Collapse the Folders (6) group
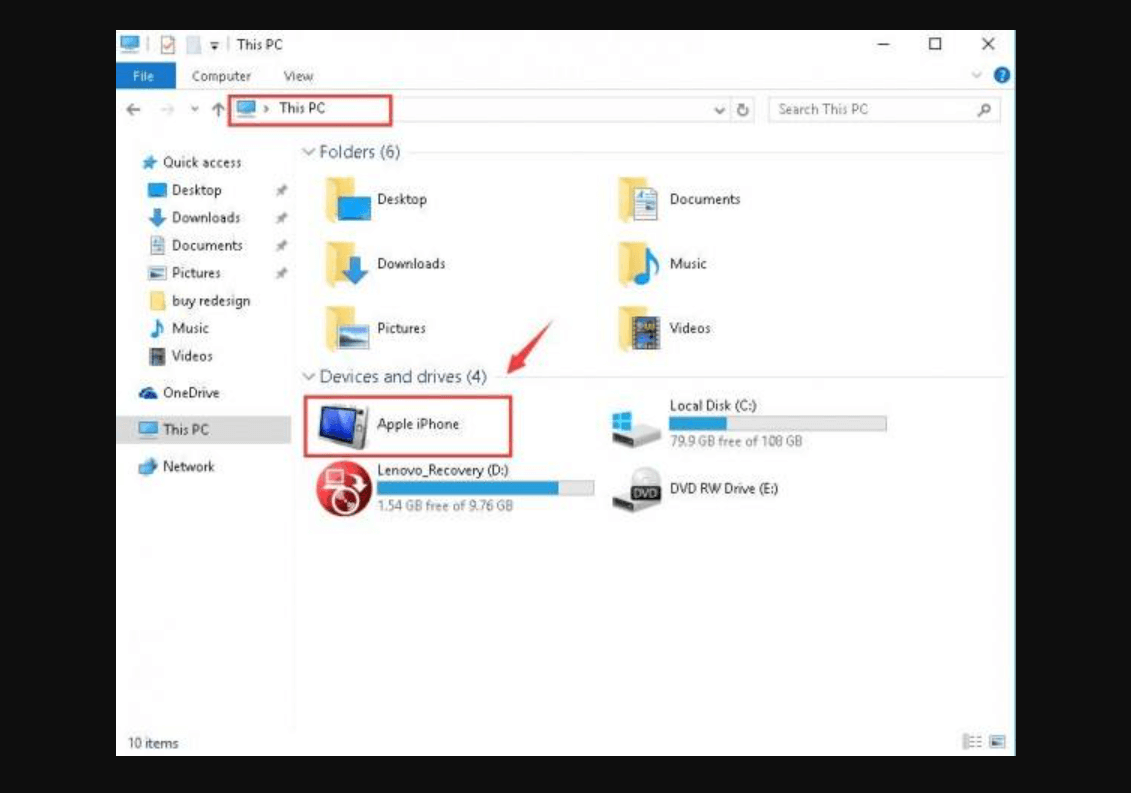 (309, 152)
